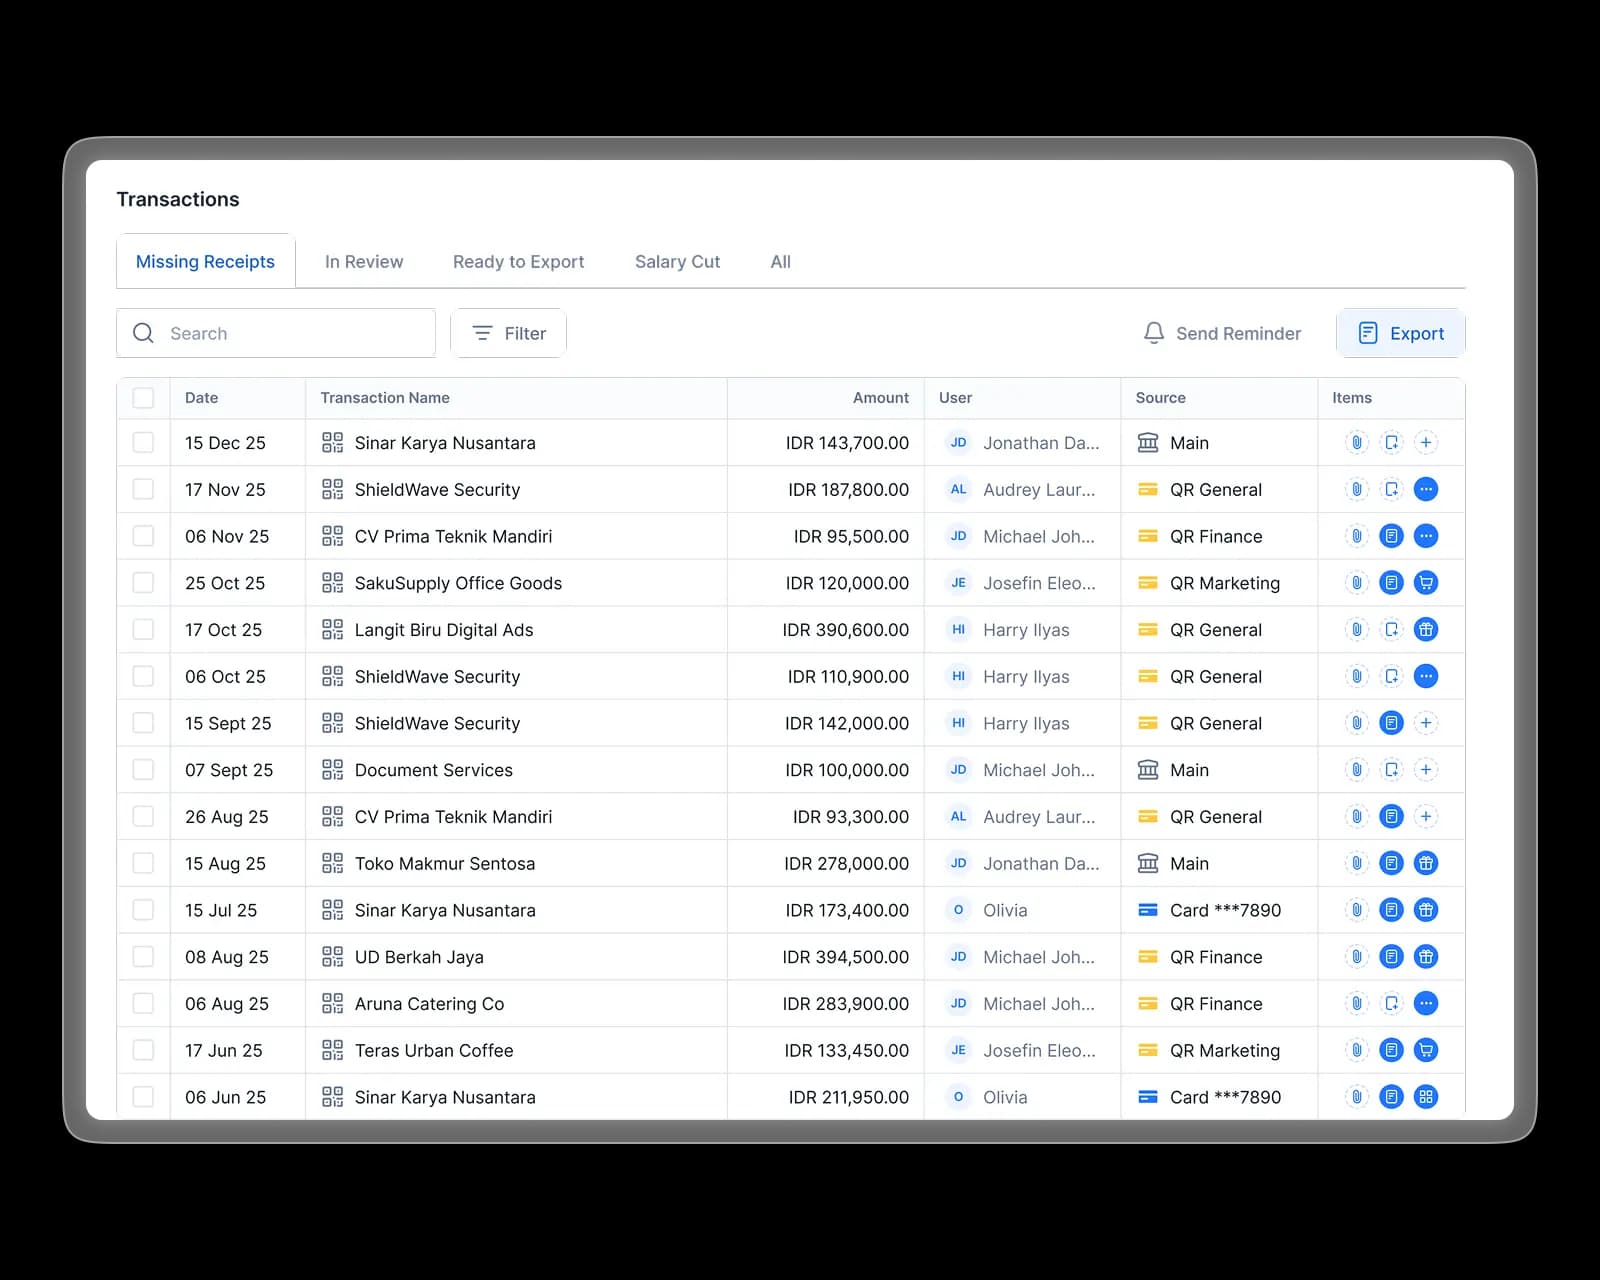The image size is (1600, 1280).
Task: Click the add-page icon on Document Services row
Action: (x=1391, y=769)
